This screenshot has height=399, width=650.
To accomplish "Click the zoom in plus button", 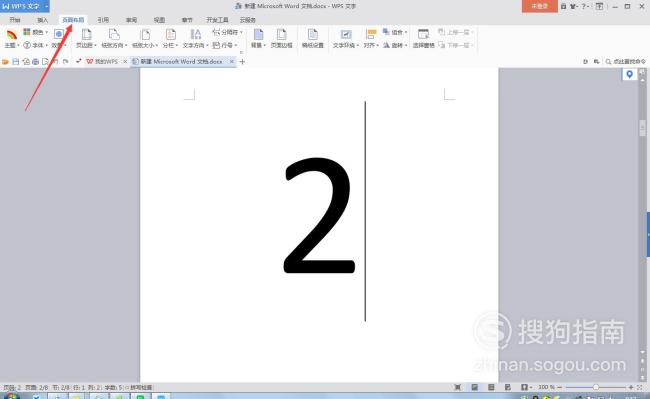I will click(631, 387).
